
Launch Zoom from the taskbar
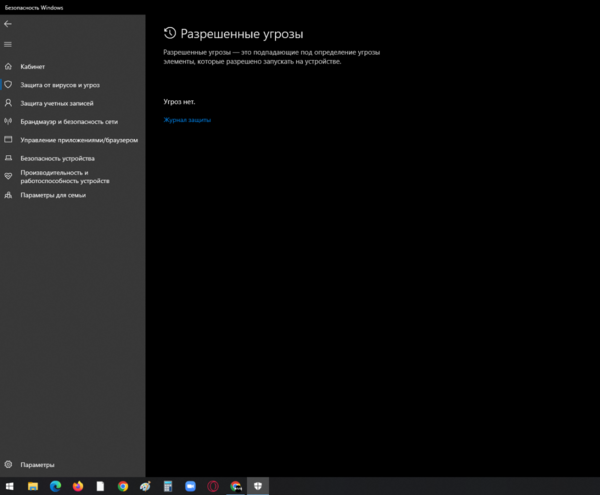(x=190, y=486)
